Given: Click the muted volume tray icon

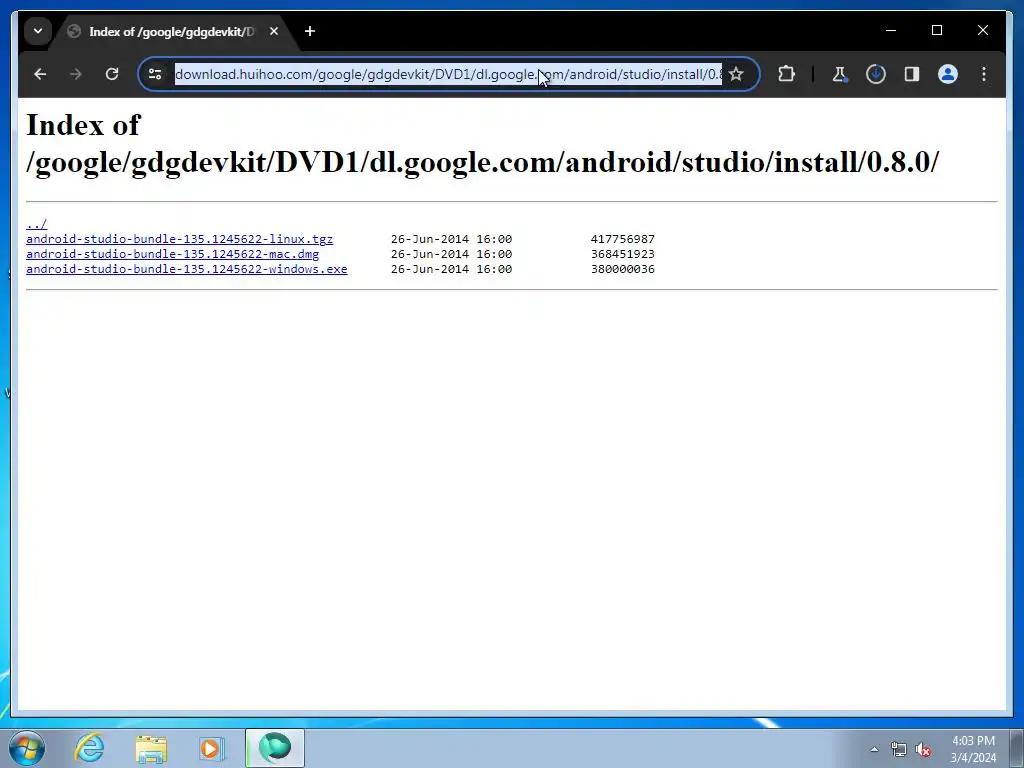Looking at the screenshot, I should [923, 749].
